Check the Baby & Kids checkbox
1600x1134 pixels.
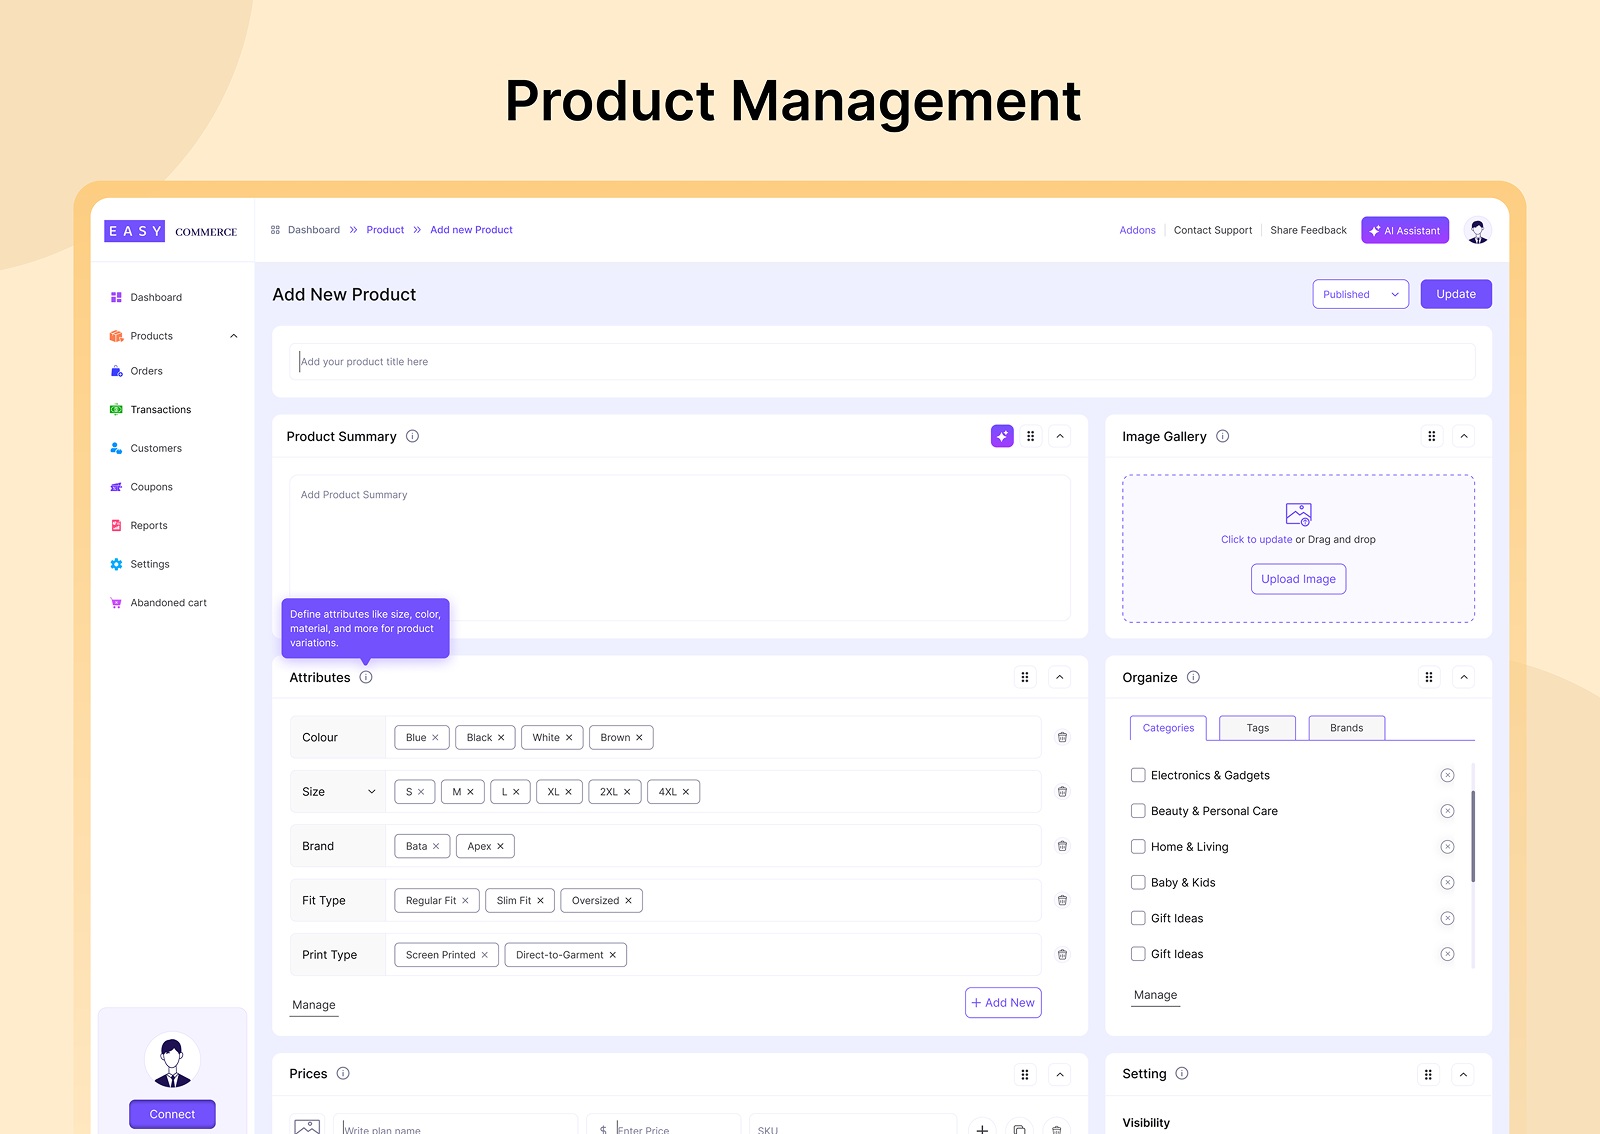click(x=1138, y=882)
